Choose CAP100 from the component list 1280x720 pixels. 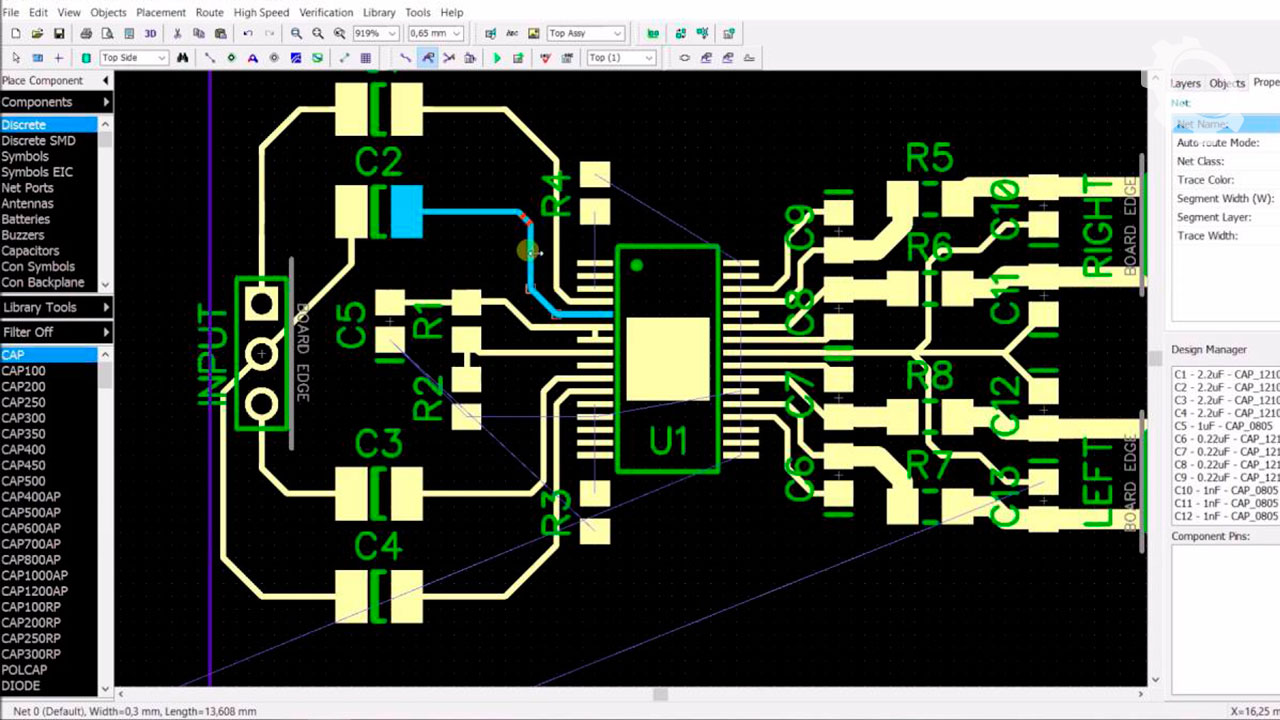tap(23, 371)
